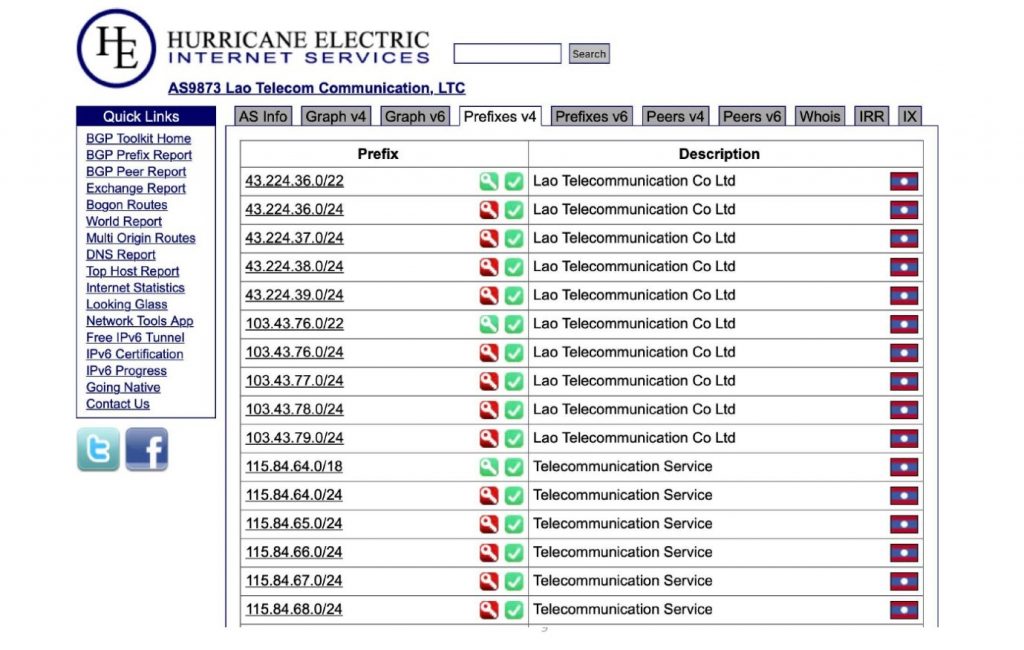The height and width of the screenshot is (650, 1024).
Task: Open IPv6 Certification link
Action: (x=135, y=354)
